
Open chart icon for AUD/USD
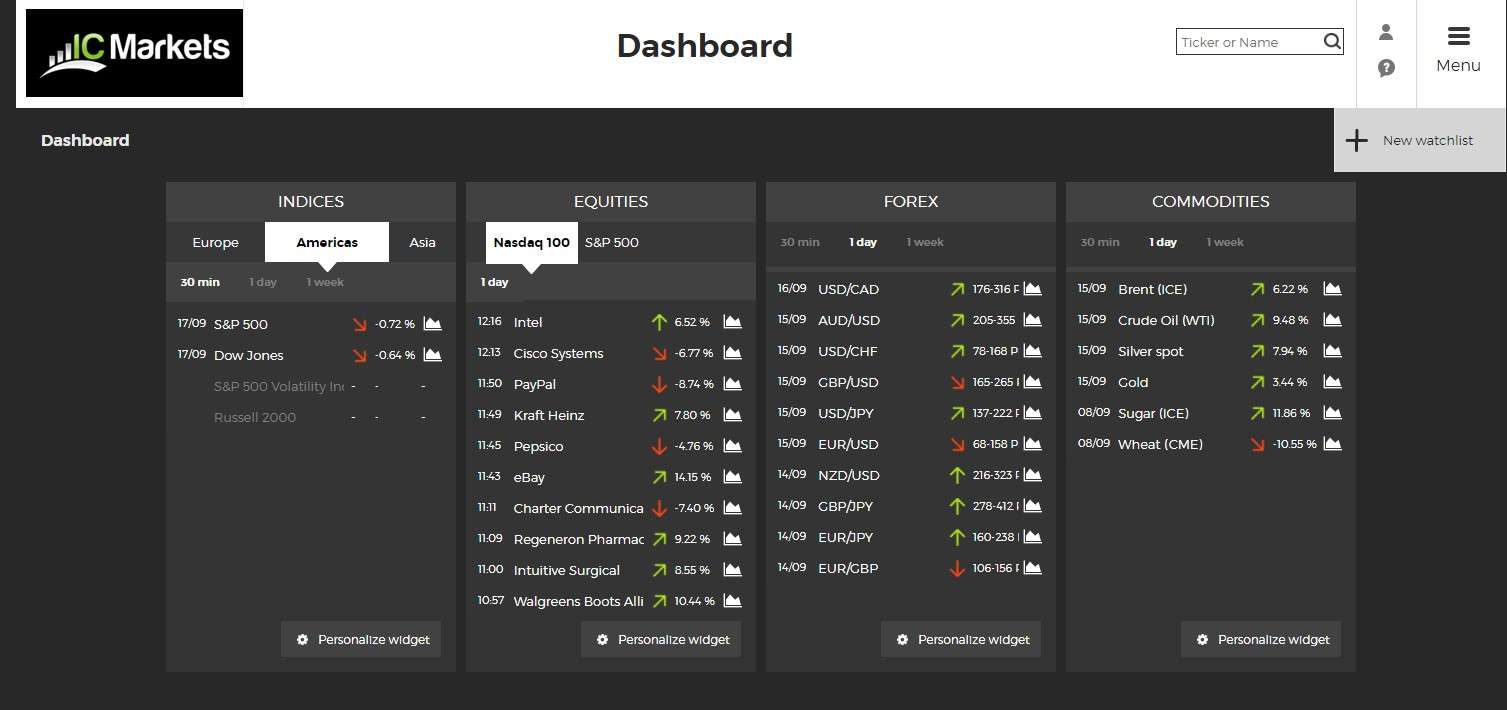tap(1032, 320)
